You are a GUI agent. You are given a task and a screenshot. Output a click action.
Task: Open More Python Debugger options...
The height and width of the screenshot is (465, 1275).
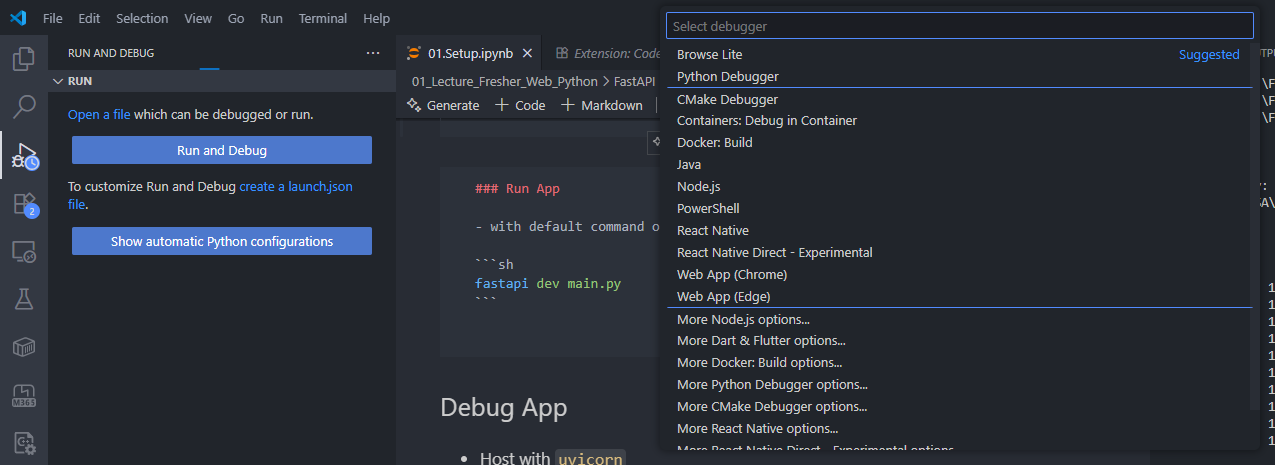point(959,385)
